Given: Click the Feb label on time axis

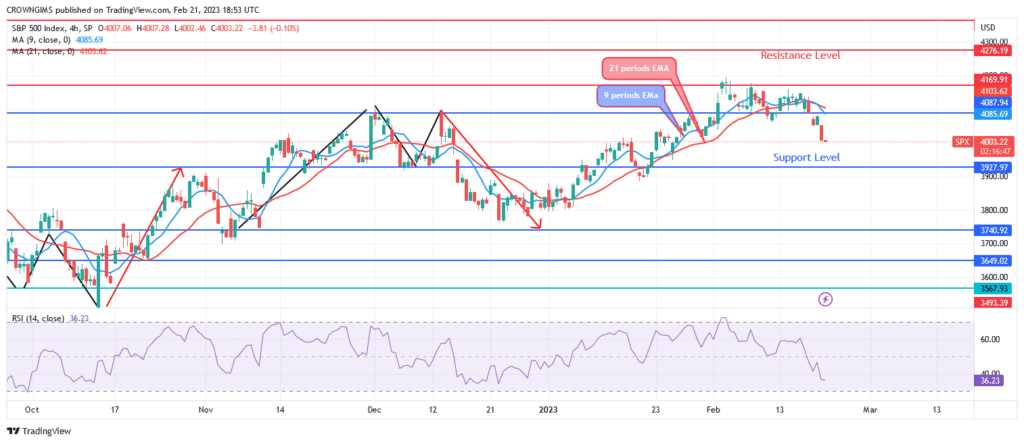Looking at the screenshot, I should tap(713, 409).
